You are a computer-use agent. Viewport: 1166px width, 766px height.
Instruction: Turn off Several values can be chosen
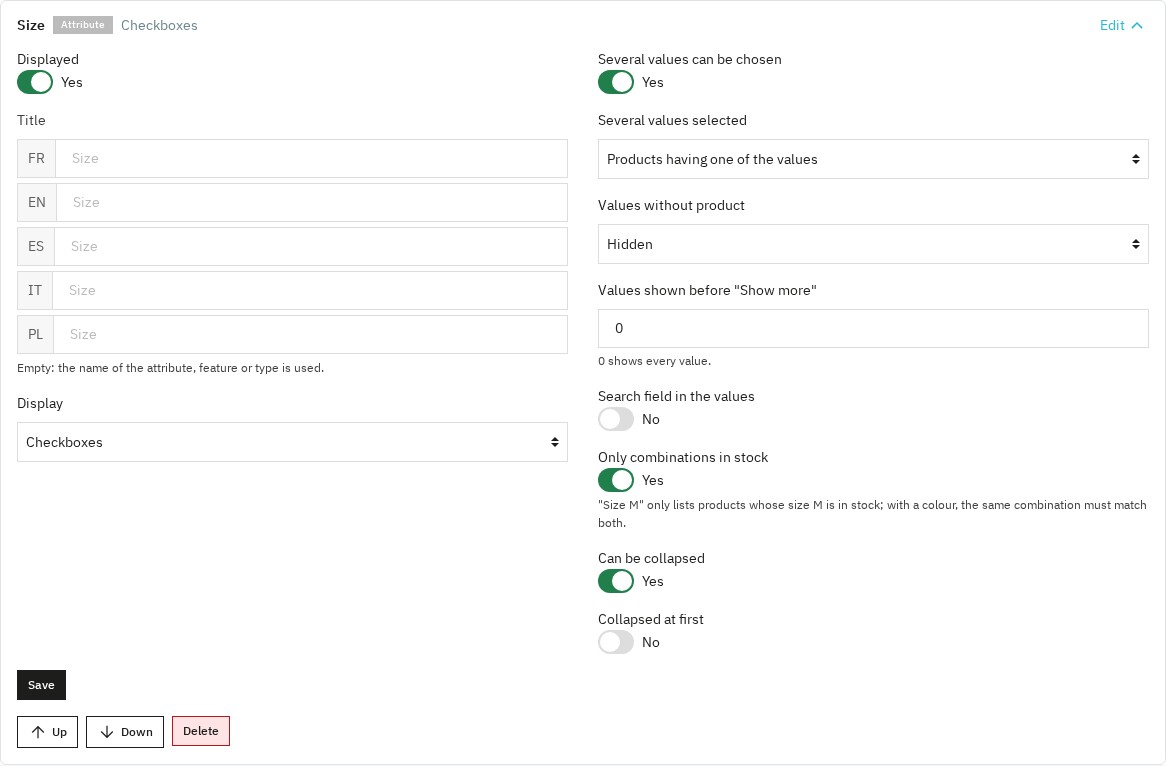coord(616,82)
